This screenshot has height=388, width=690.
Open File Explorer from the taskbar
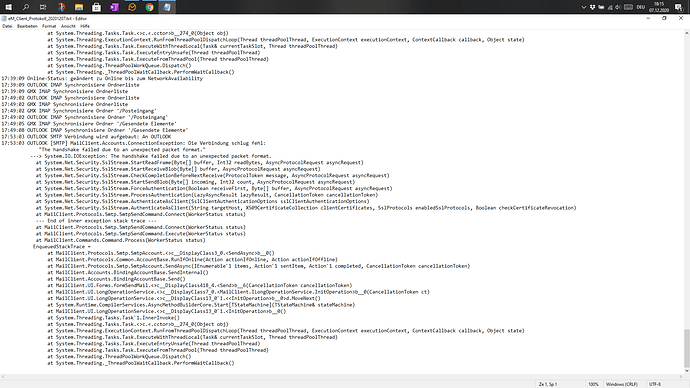(x=79, y=7)
